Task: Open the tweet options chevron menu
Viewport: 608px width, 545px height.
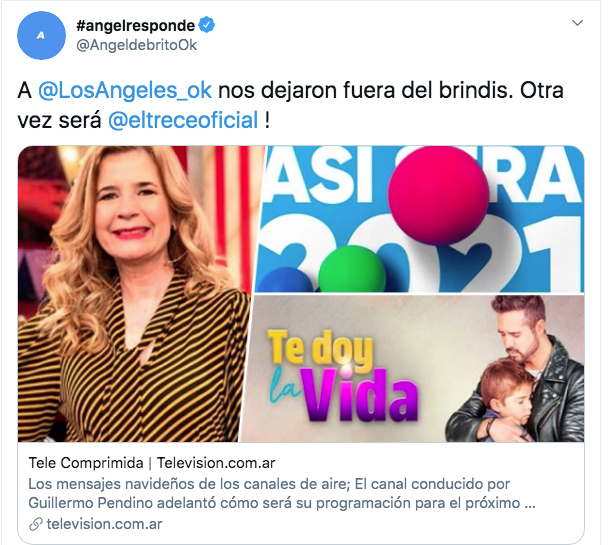Action: pos(577,23)
